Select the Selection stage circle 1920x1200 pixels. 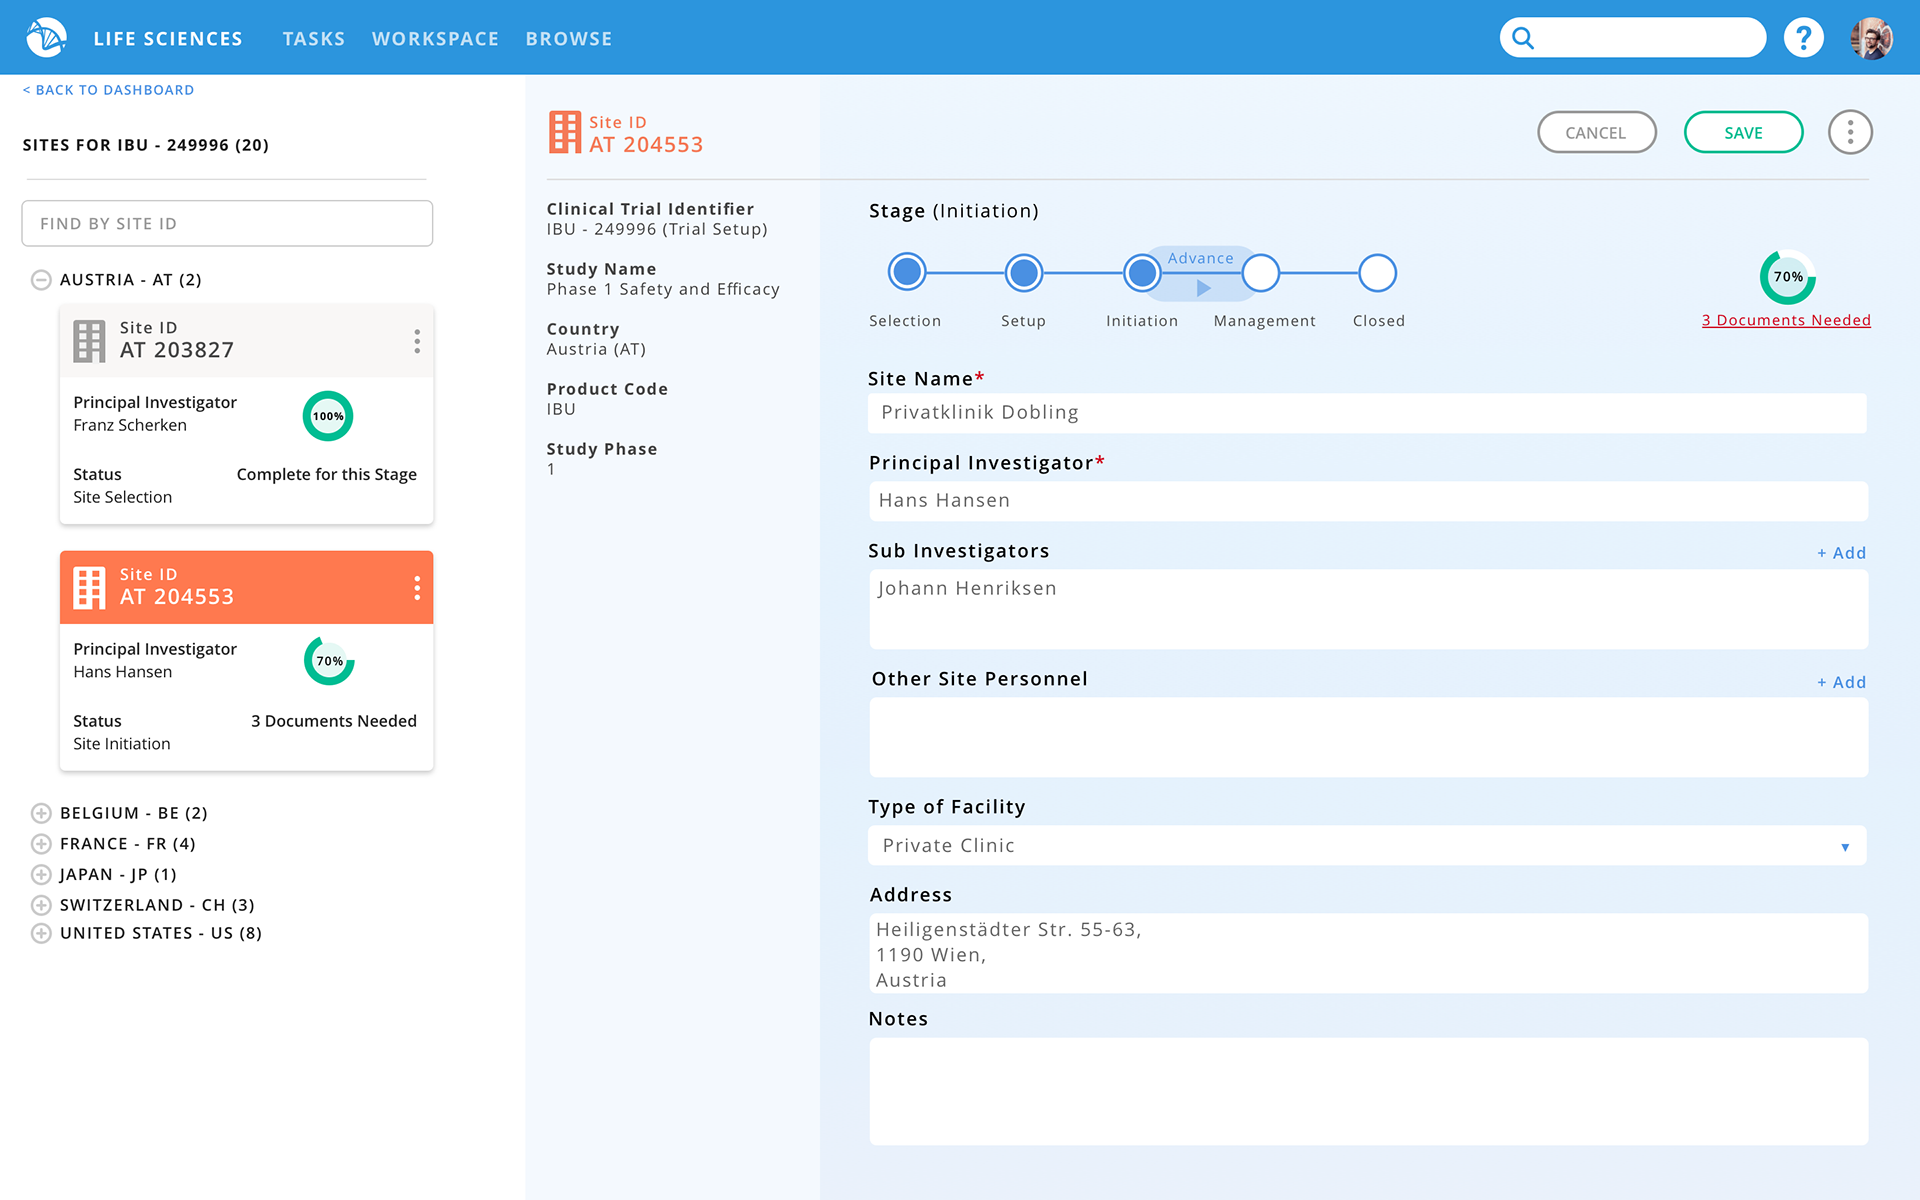click(x=907, y=272)
